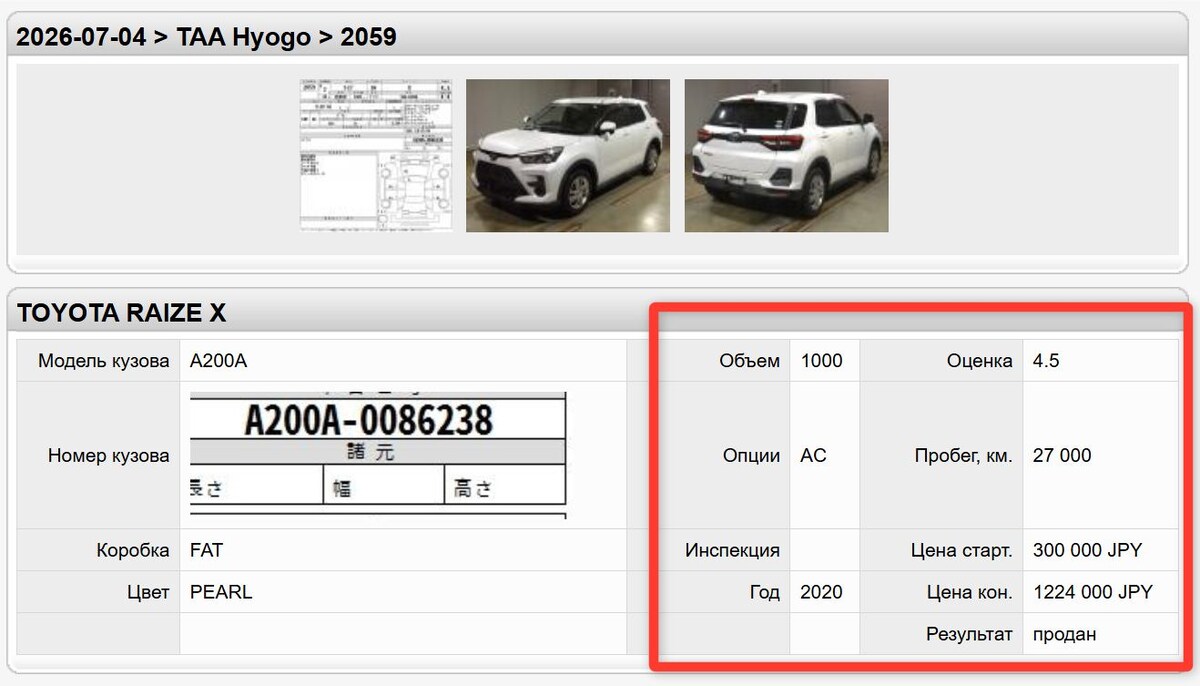Select the result value продан
This screenshot has height=686, width=1200.
pyautogui.click(x=1065, y=634)
